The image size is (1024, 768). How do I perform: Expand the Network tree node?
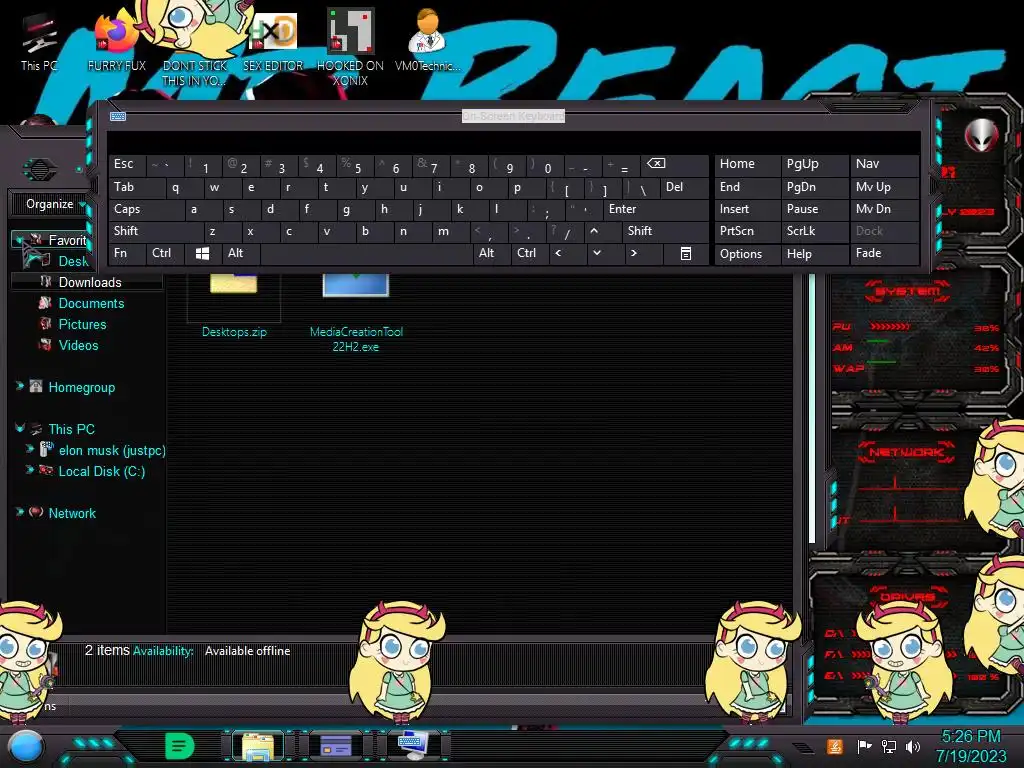[x=20, y=512]
